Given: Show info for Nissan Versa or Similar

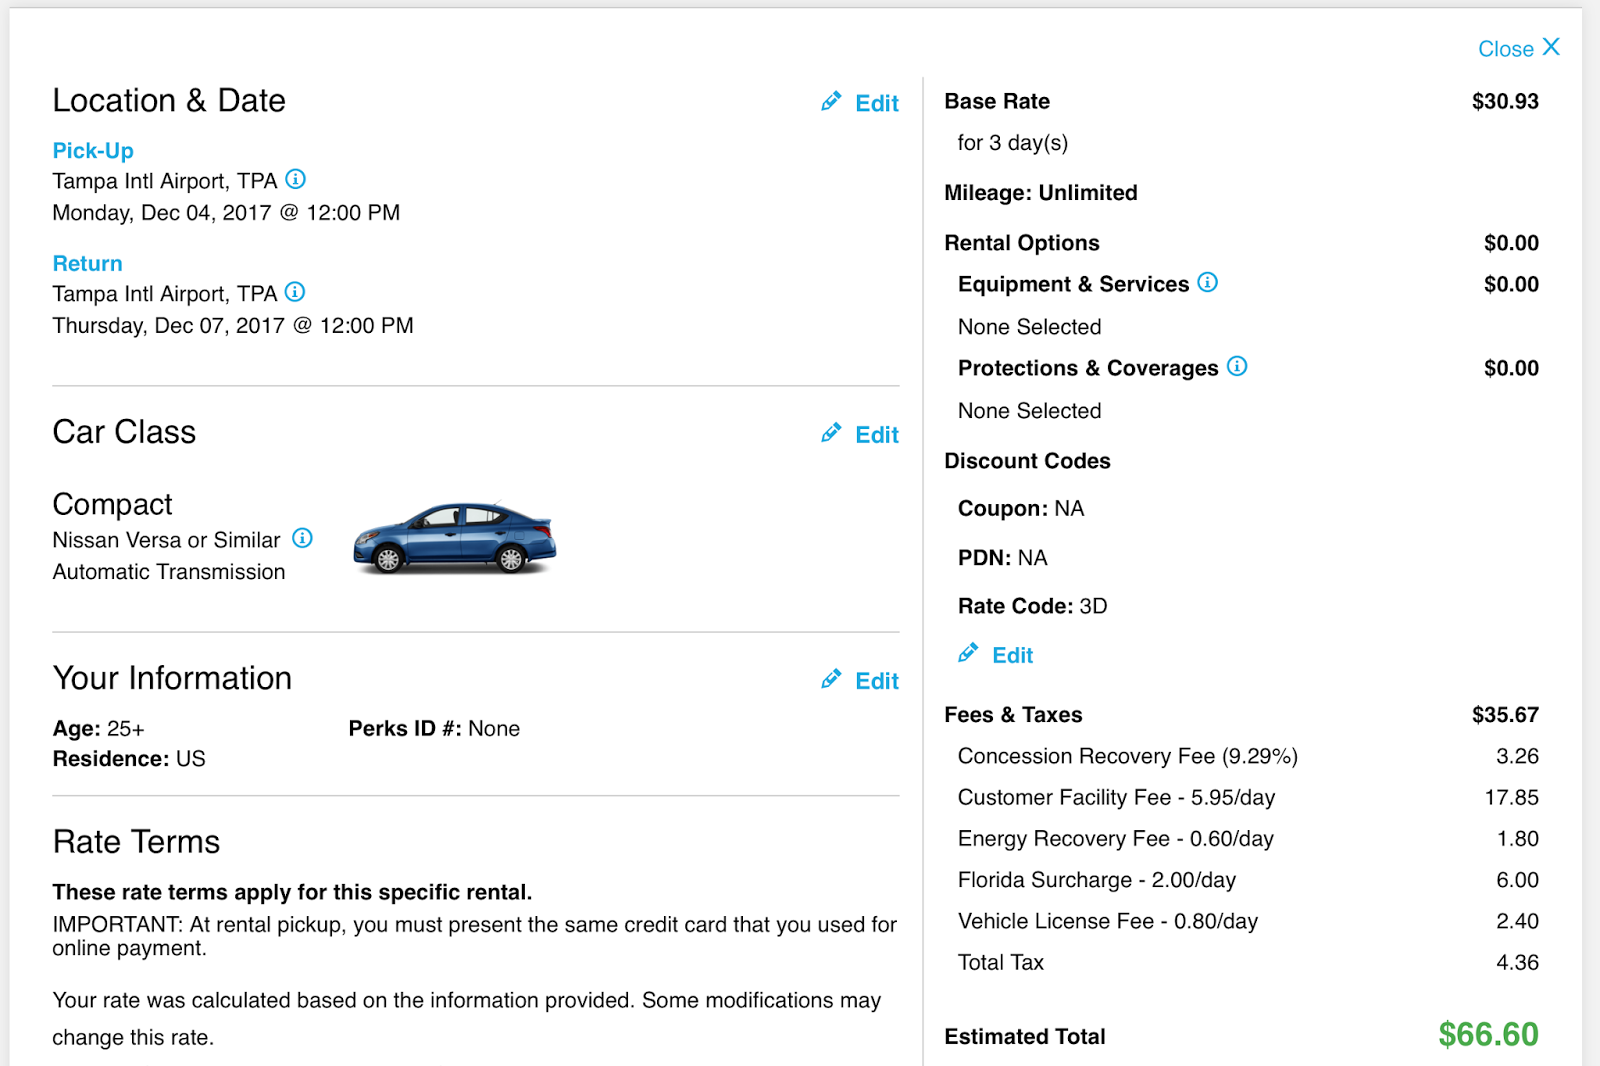Looking at the screenshot, I should coord(303,538).
